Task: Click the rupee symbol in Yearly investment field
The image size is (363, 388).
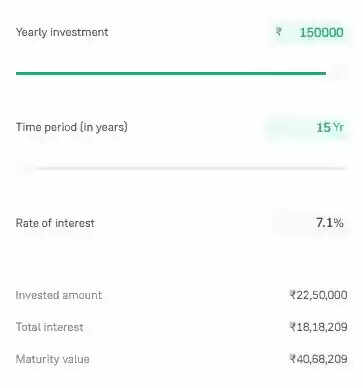Action: click(x=279, y=32)
